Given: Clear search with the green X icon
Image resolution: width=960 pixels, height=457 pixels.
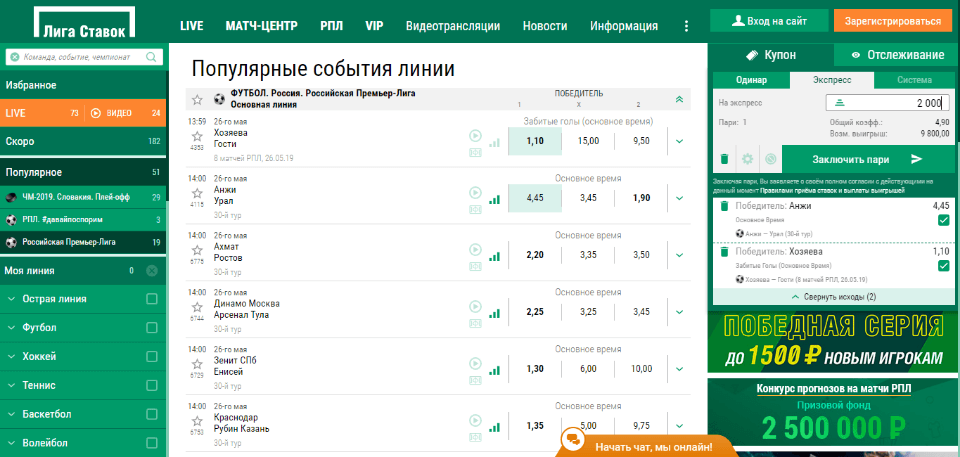Looking at the screenshot, I should 15,57.
